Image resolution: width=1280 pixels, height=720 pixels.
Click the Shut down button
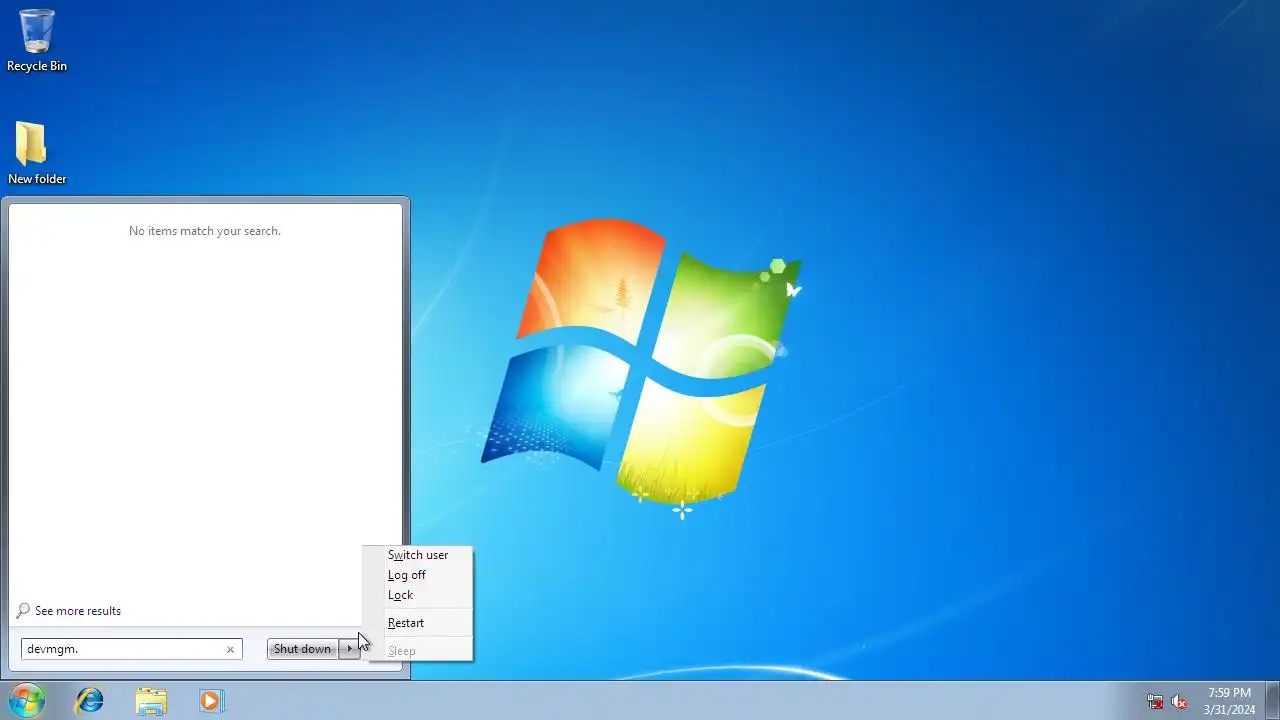[x=302, y=649]
